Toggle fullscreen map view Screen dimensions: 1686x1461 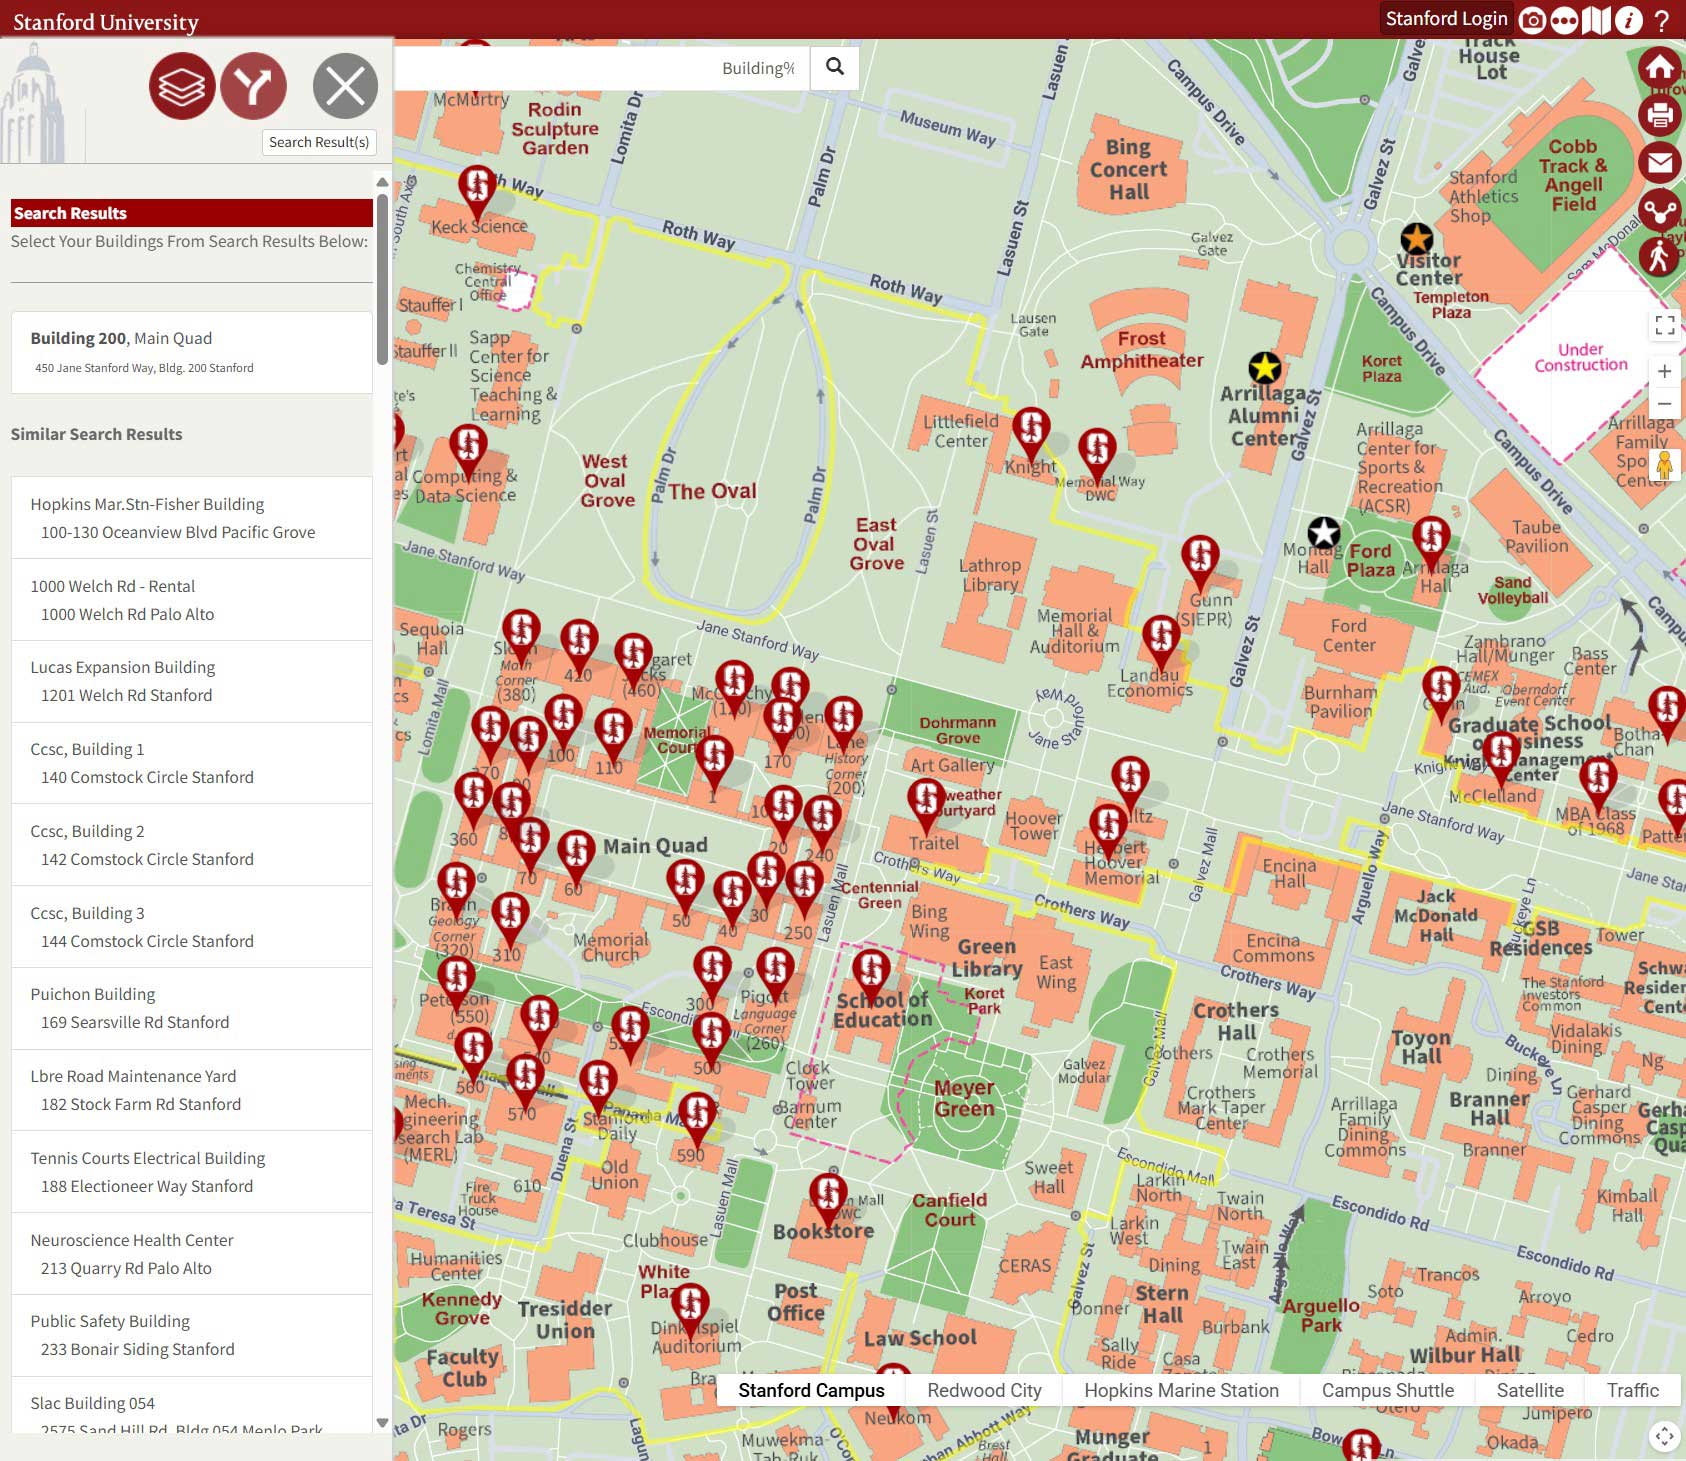[x=1665, y=325]
